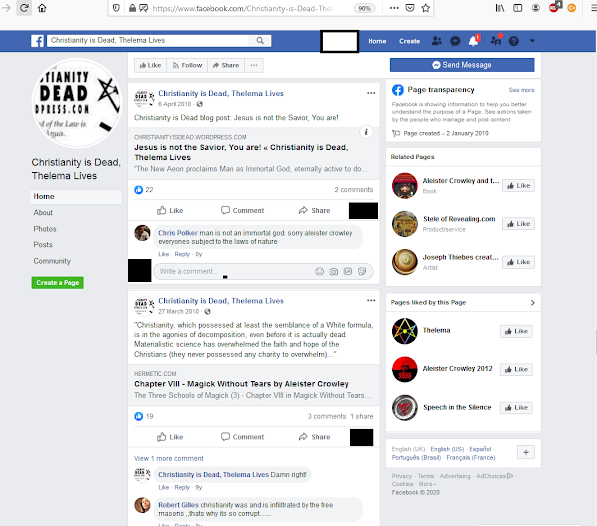Click the Facebook search magnifier button

click(x=260, y=40)
